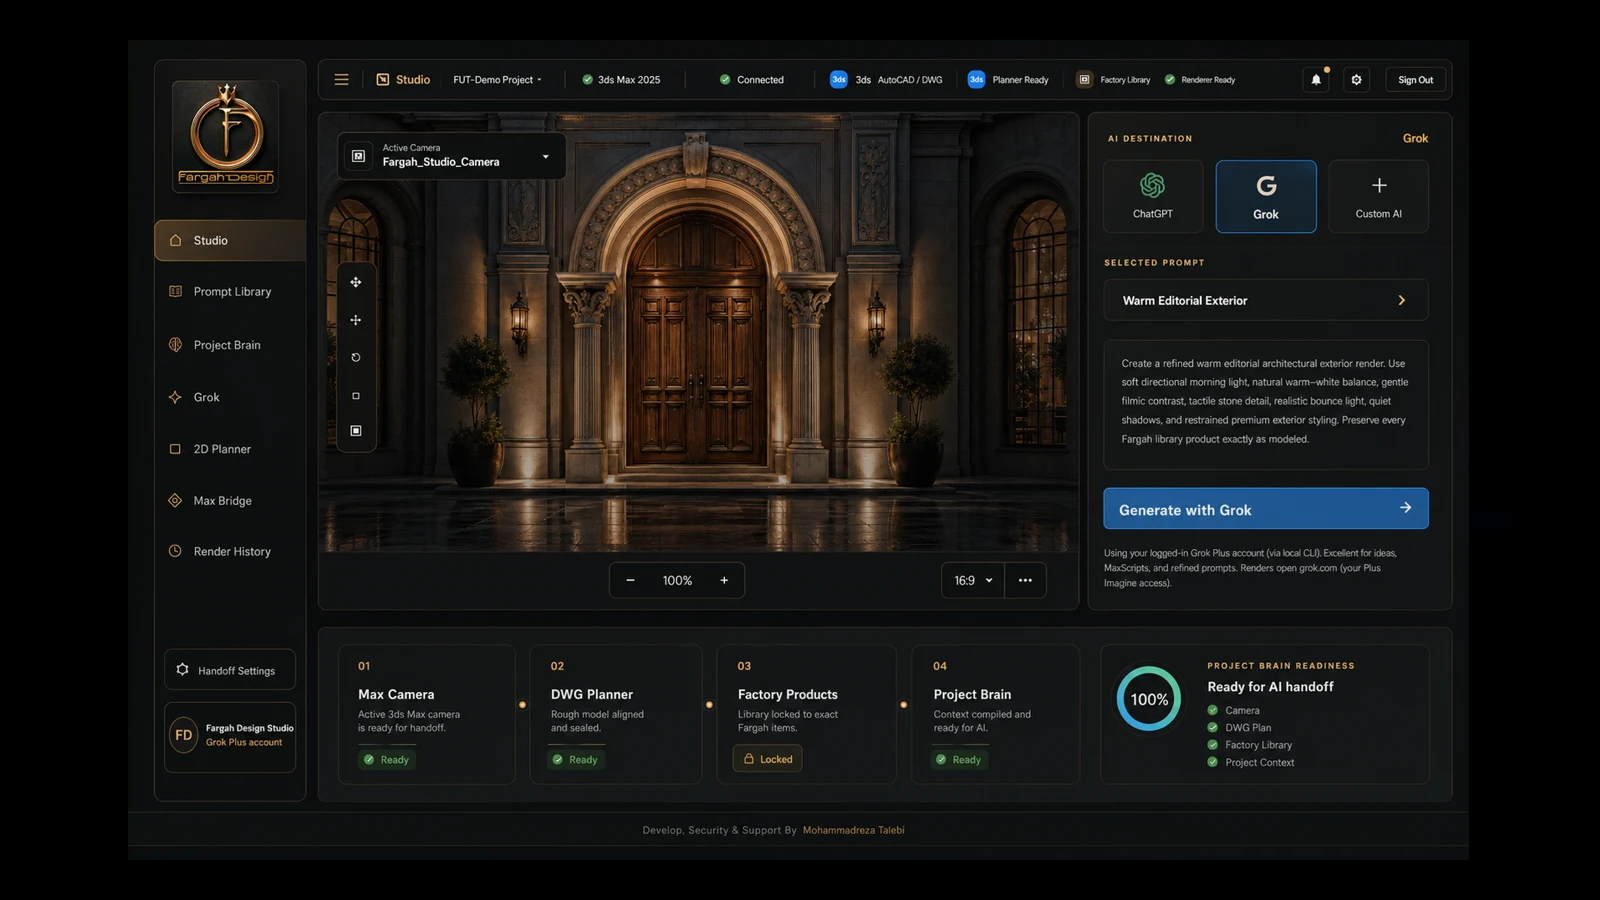
Task: Click the 3ds Max 2025 status check
Action: point(588,80)
